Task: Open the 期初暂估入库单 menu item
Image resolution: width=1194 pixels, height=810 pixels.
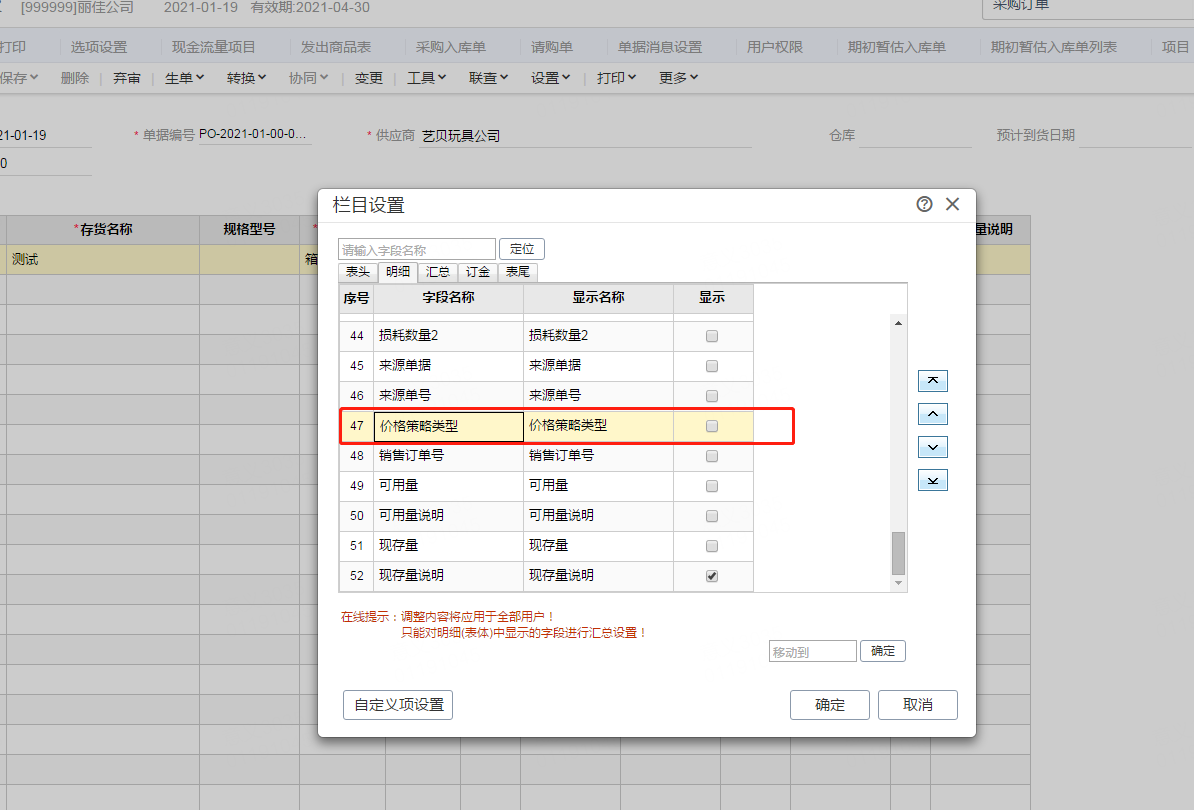Action: [x=897, y=47]
